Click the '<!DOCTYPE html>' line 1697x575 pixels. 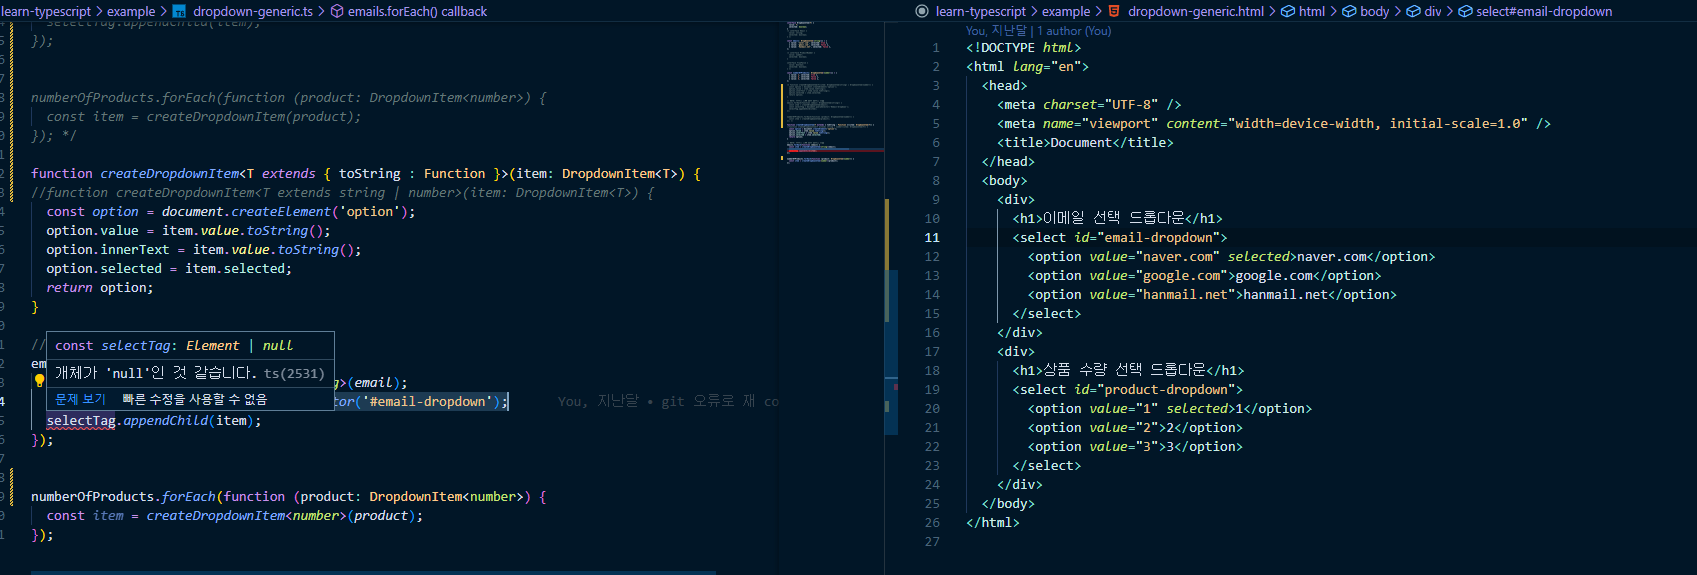coord(1024,47)
